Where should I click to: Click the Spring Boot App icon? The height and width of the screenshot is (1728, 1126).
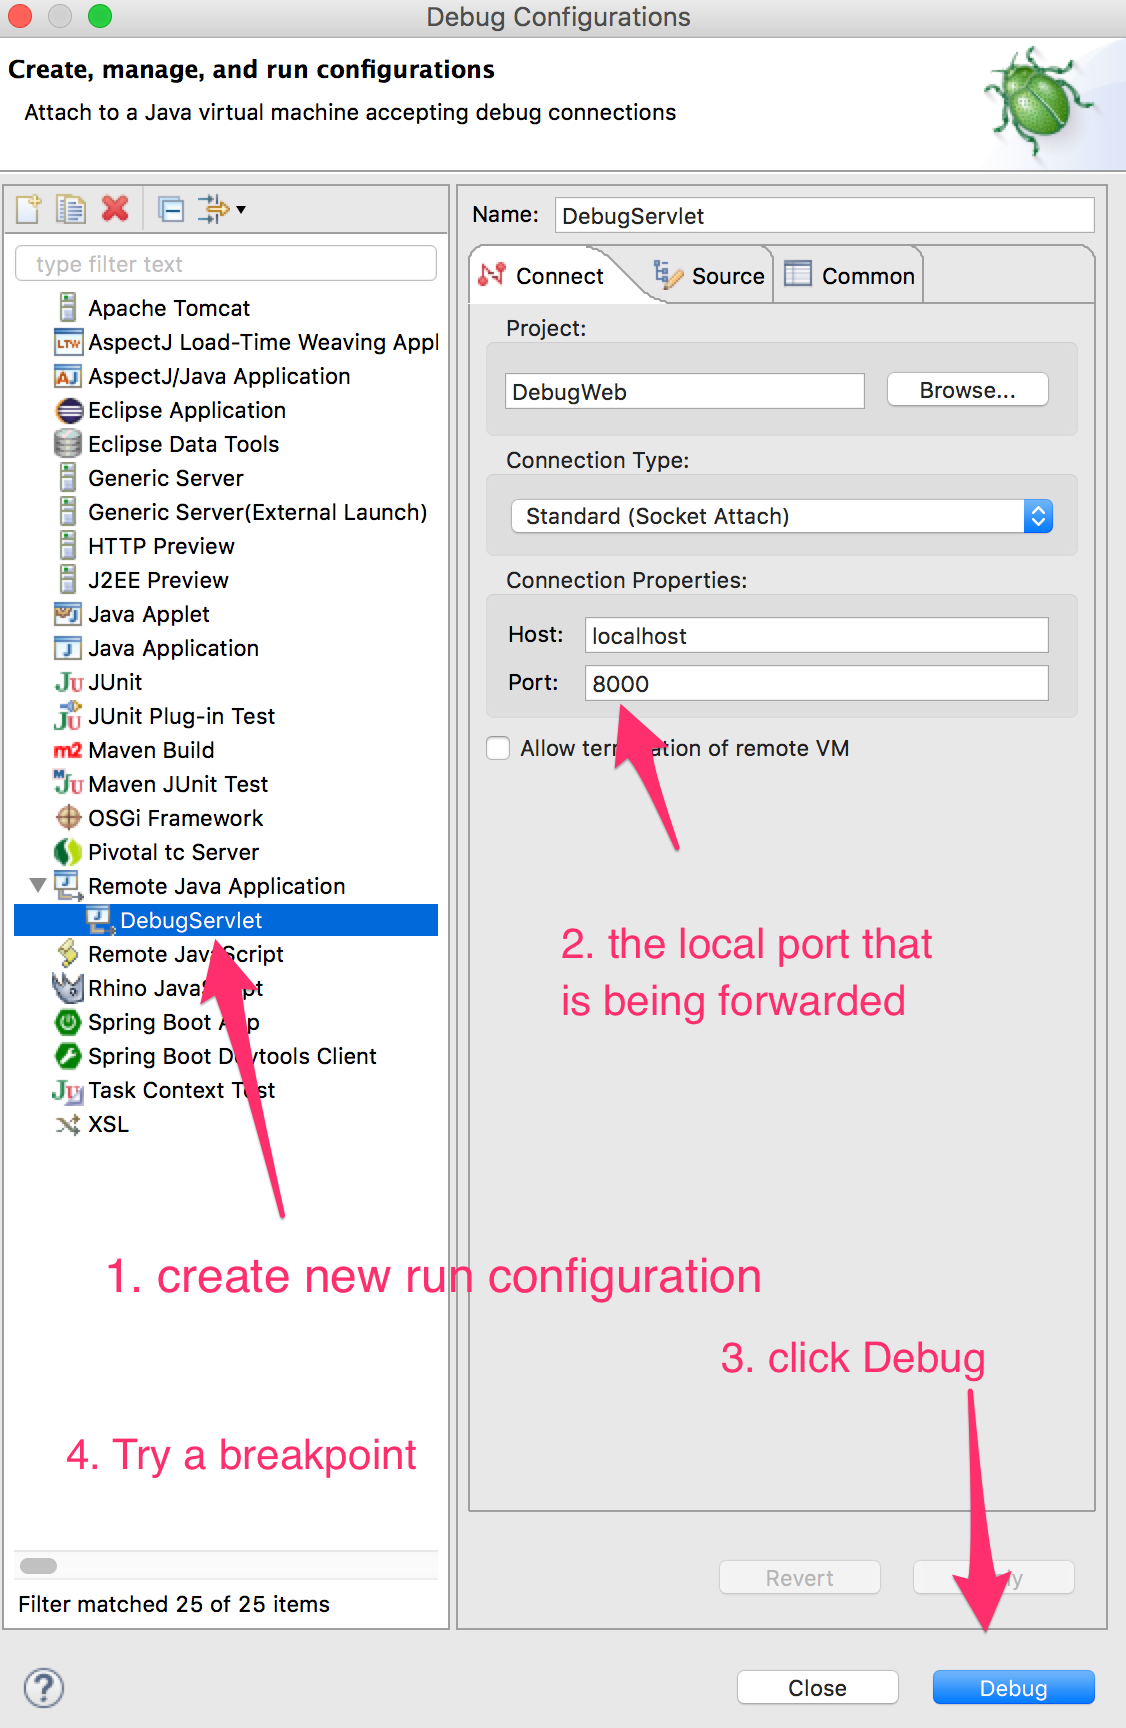[68, 1022]
